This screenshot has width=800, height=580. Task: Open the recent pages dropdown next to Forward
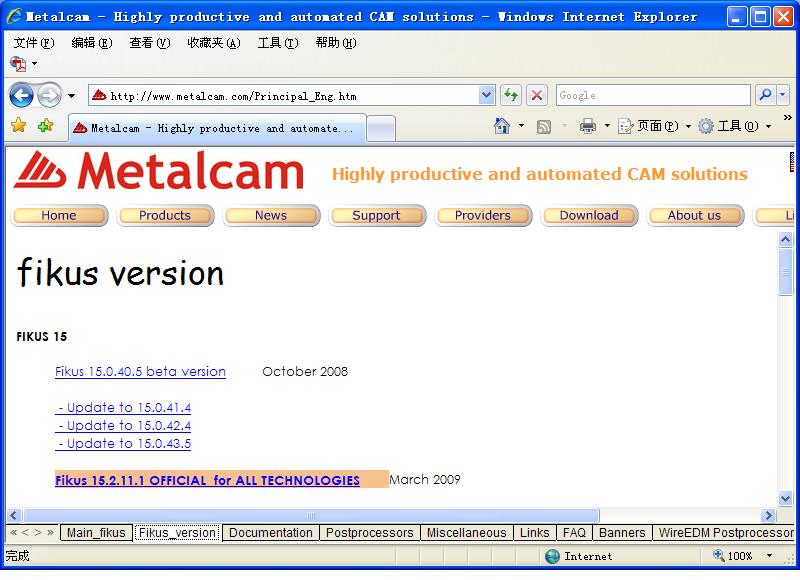pos(71,96)
